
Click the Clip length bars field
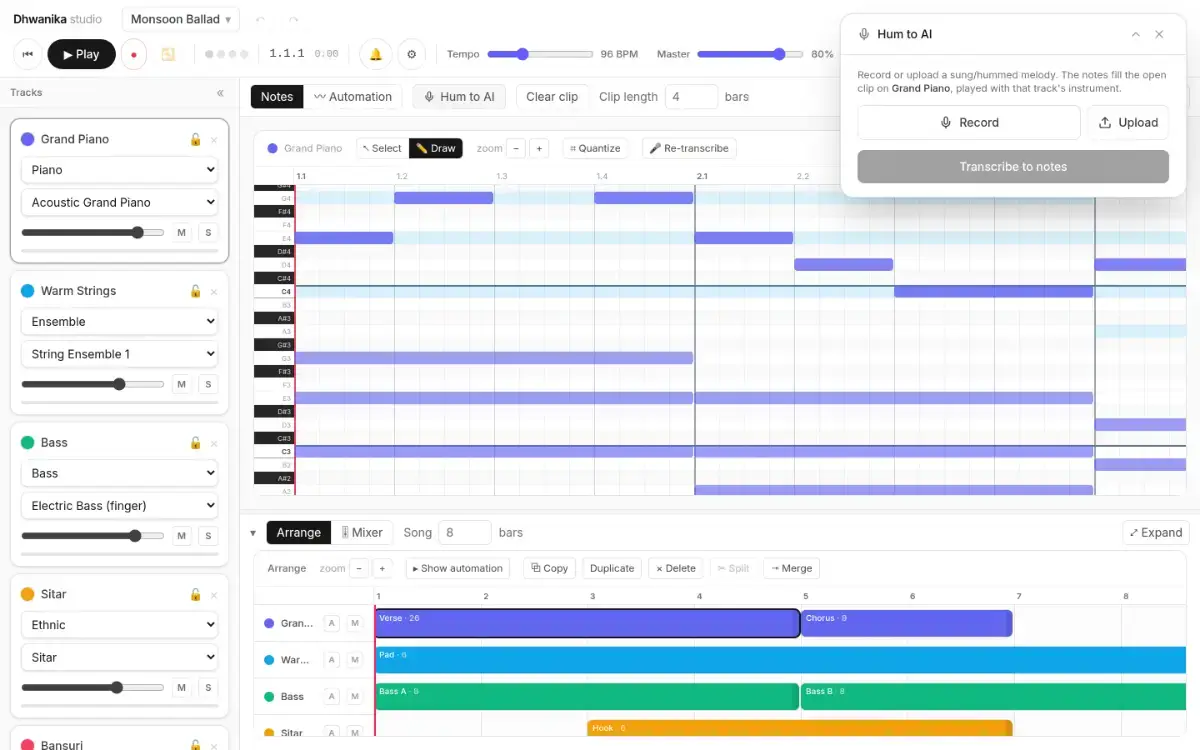pyautogui.click(x=691, y=97)
